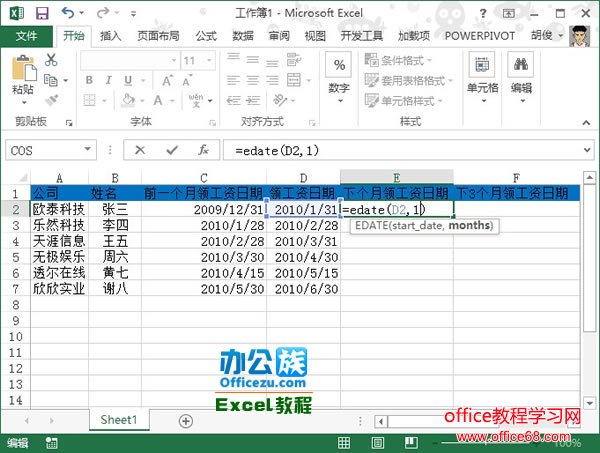600x453 pixels.
Task: Click the Font Color letter A
Action: point(158,101)
